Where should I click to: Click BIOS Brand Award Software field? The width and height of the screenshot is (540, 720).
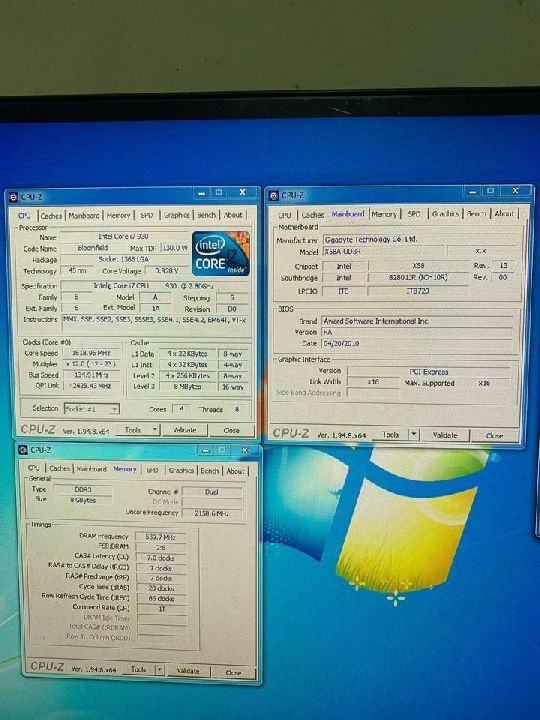click(x=417, y=321)
